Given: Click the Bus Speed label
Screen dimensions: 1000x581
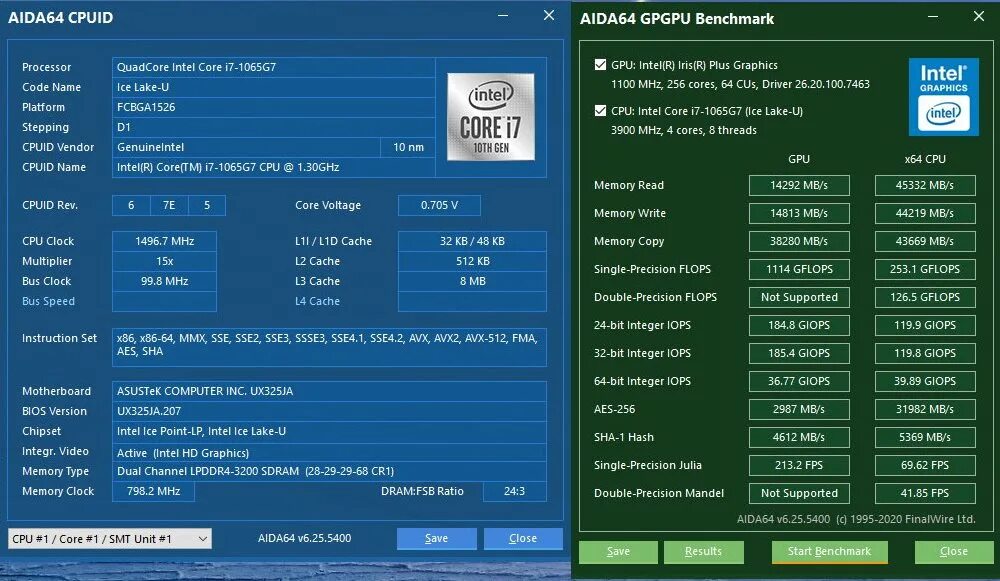Looking at the screenshot, I should click(48, 301).
